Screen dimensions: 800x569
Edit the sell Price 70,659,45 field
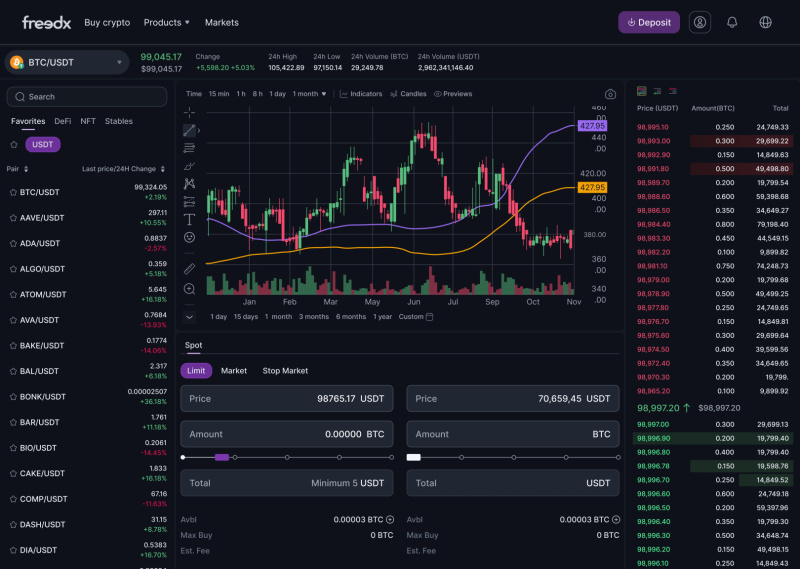513,399
